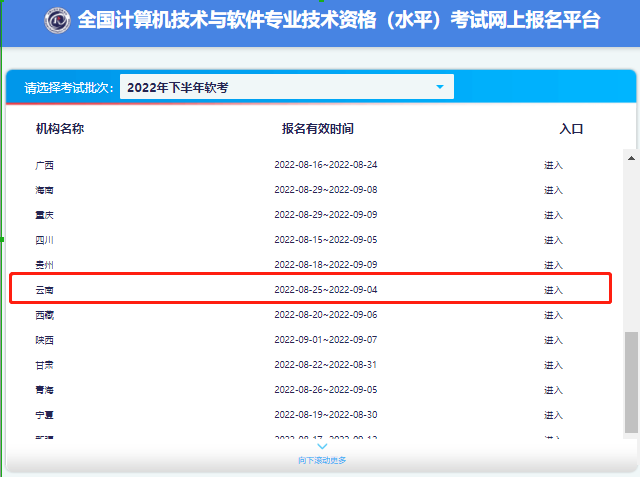Image resolution: width=640 pixels, height=477 pixels.
Task: Click 进入 in the 甘肃 row
Action: (553, 365)
